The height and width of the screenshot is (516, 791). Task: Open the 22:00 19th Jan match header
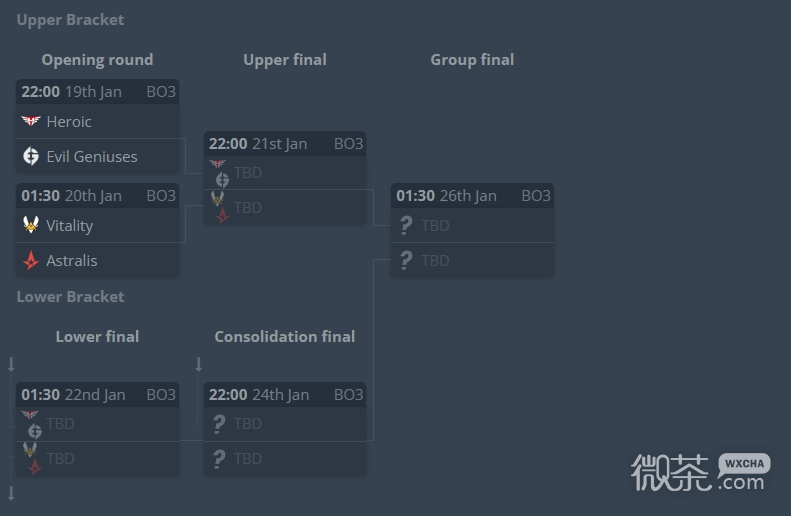click(97, 92)
